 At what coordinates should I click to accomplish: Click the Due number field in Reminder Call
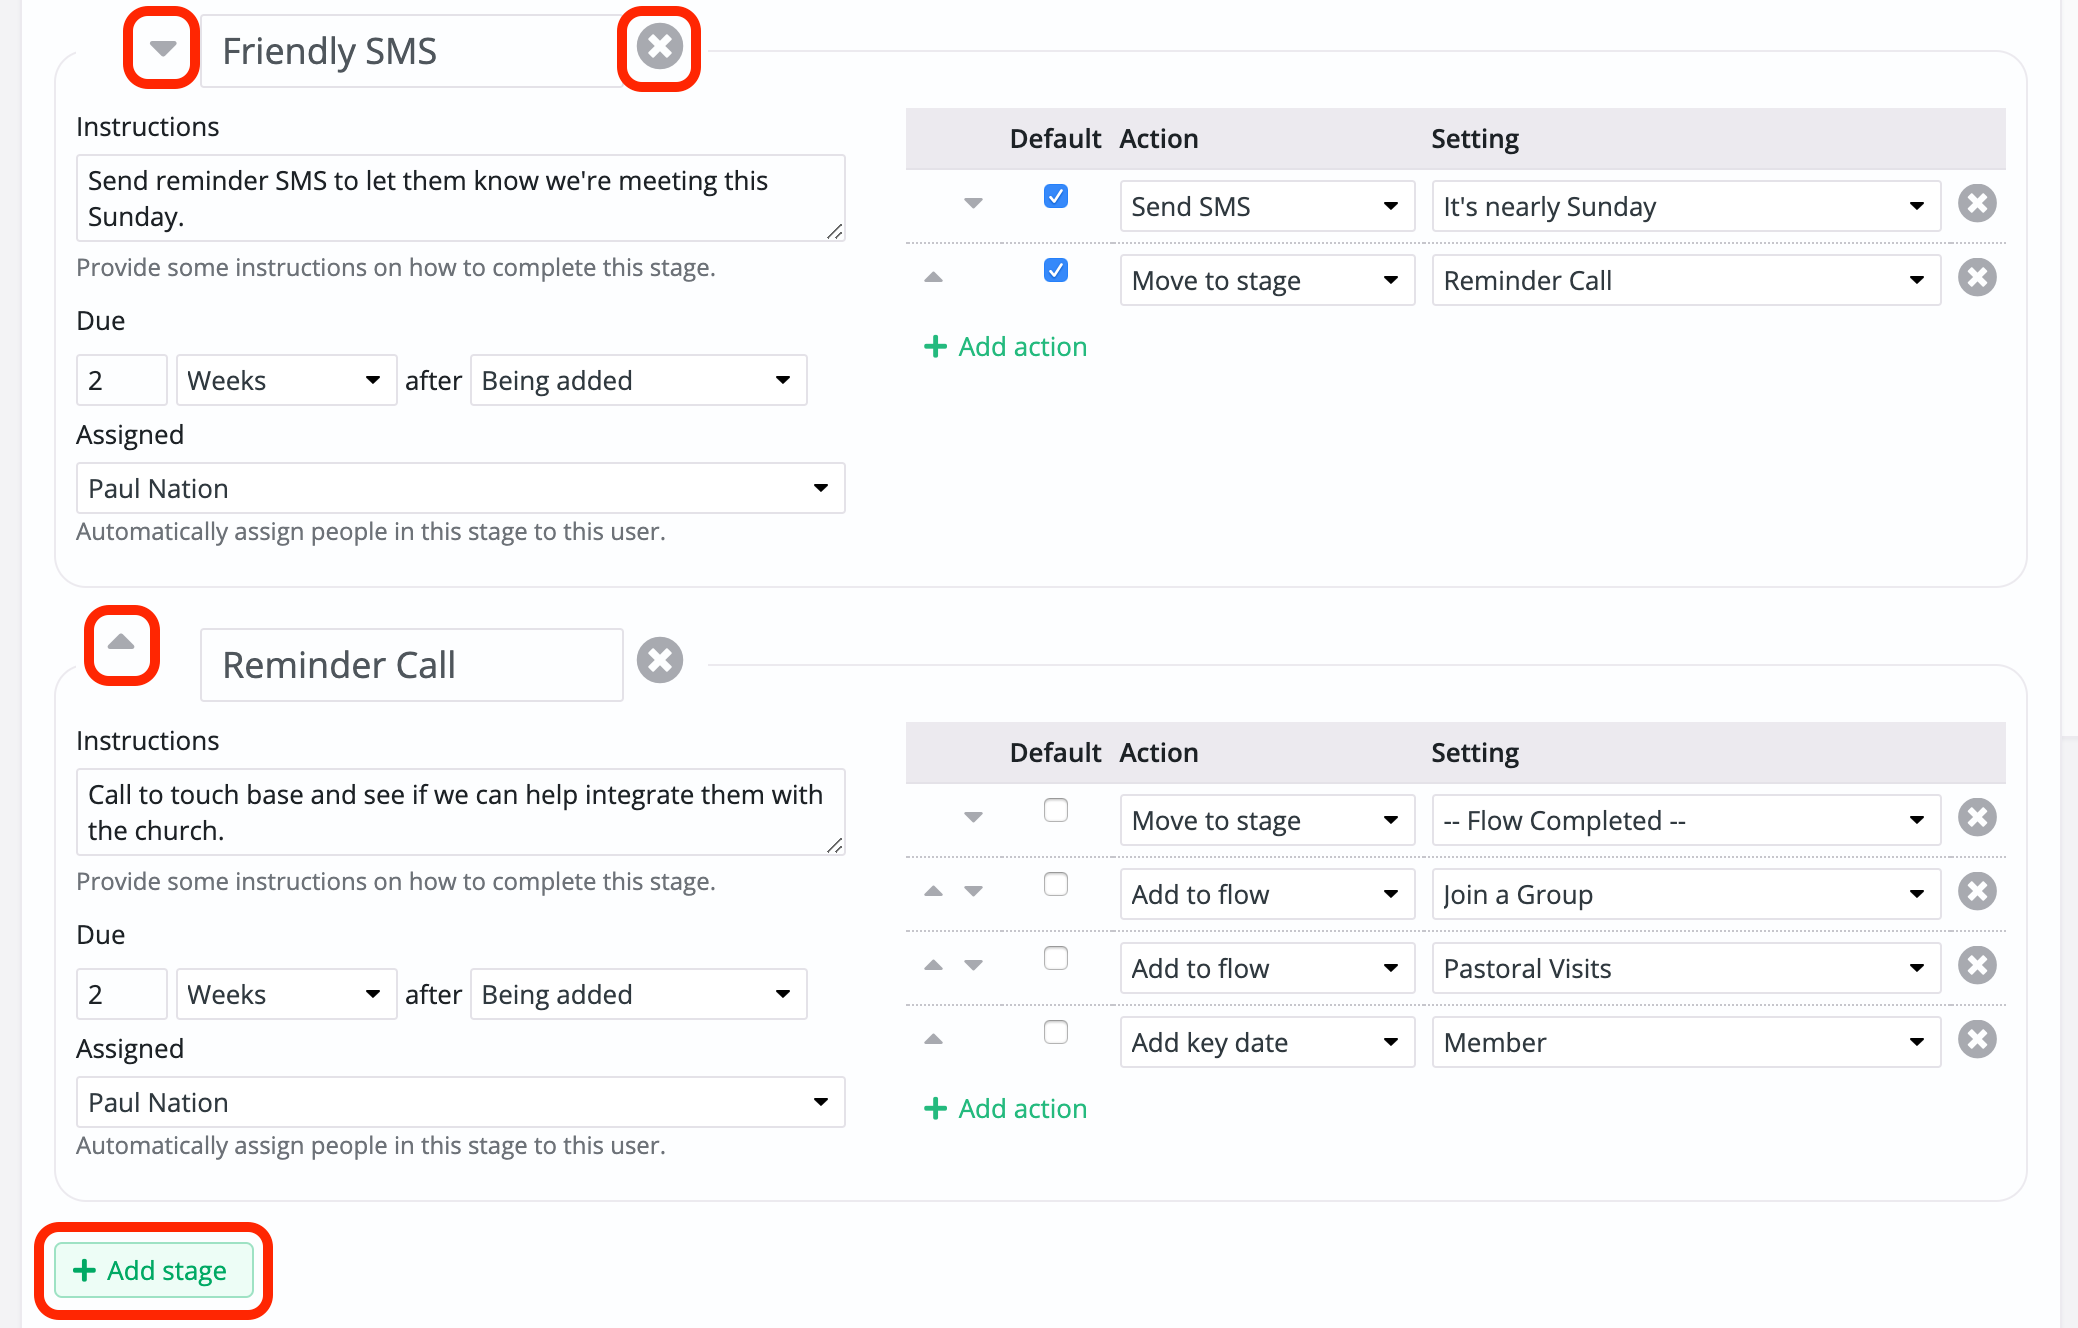121,993
